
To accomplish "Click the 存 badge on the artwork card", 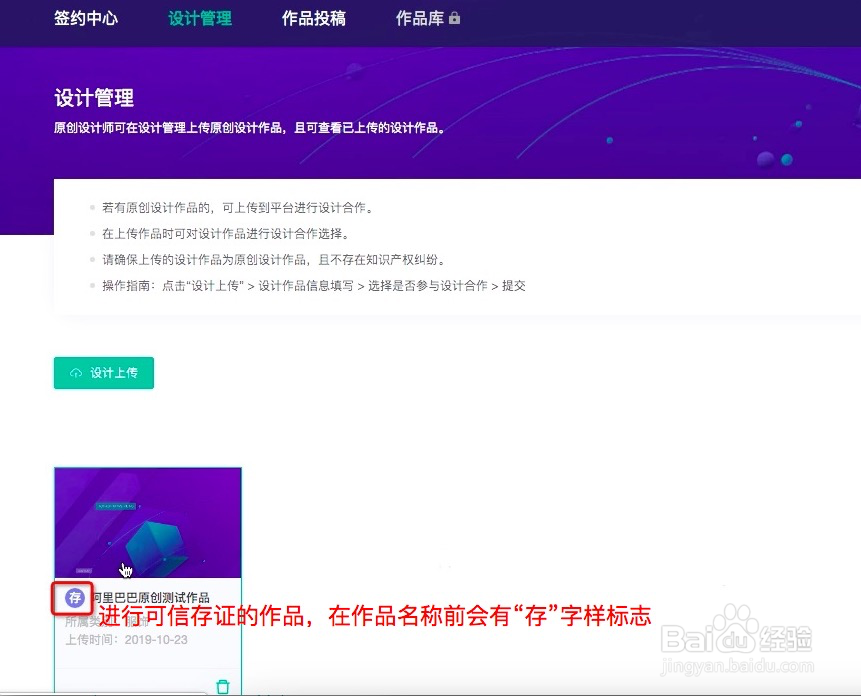I will pos(75,597).
